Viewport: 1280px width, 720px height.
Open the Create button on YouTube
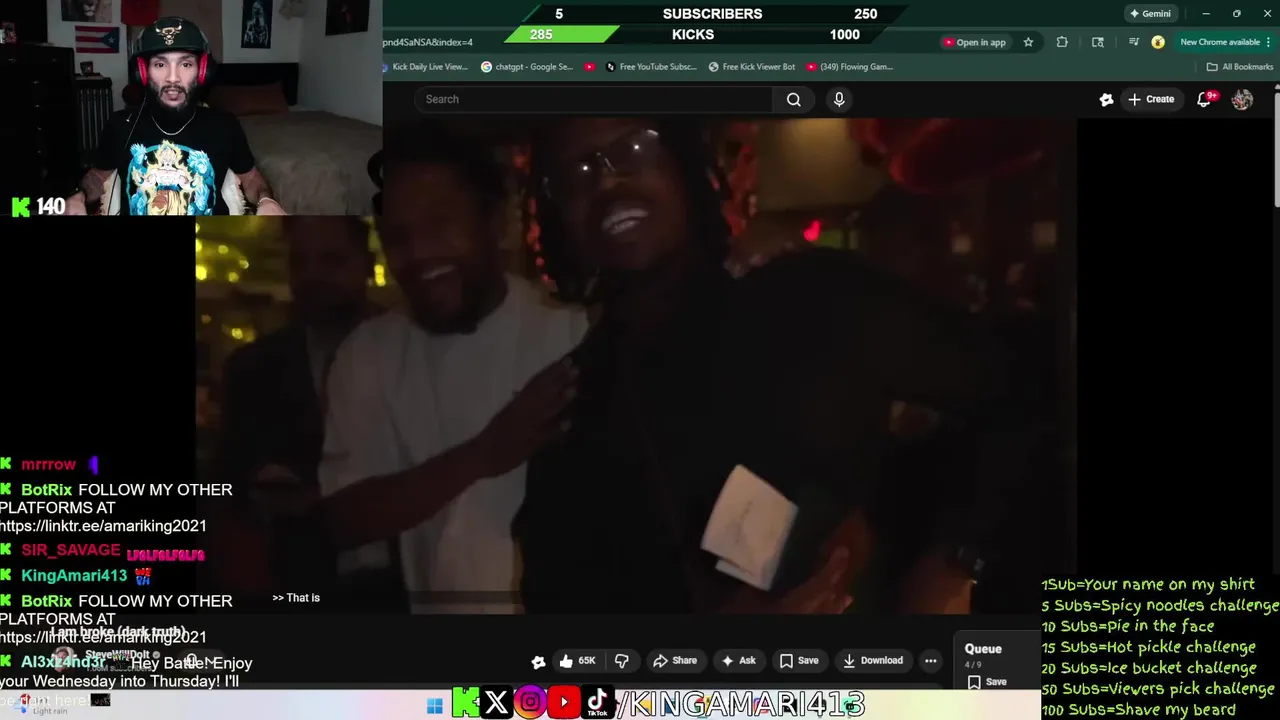[x=1151, y=99]
